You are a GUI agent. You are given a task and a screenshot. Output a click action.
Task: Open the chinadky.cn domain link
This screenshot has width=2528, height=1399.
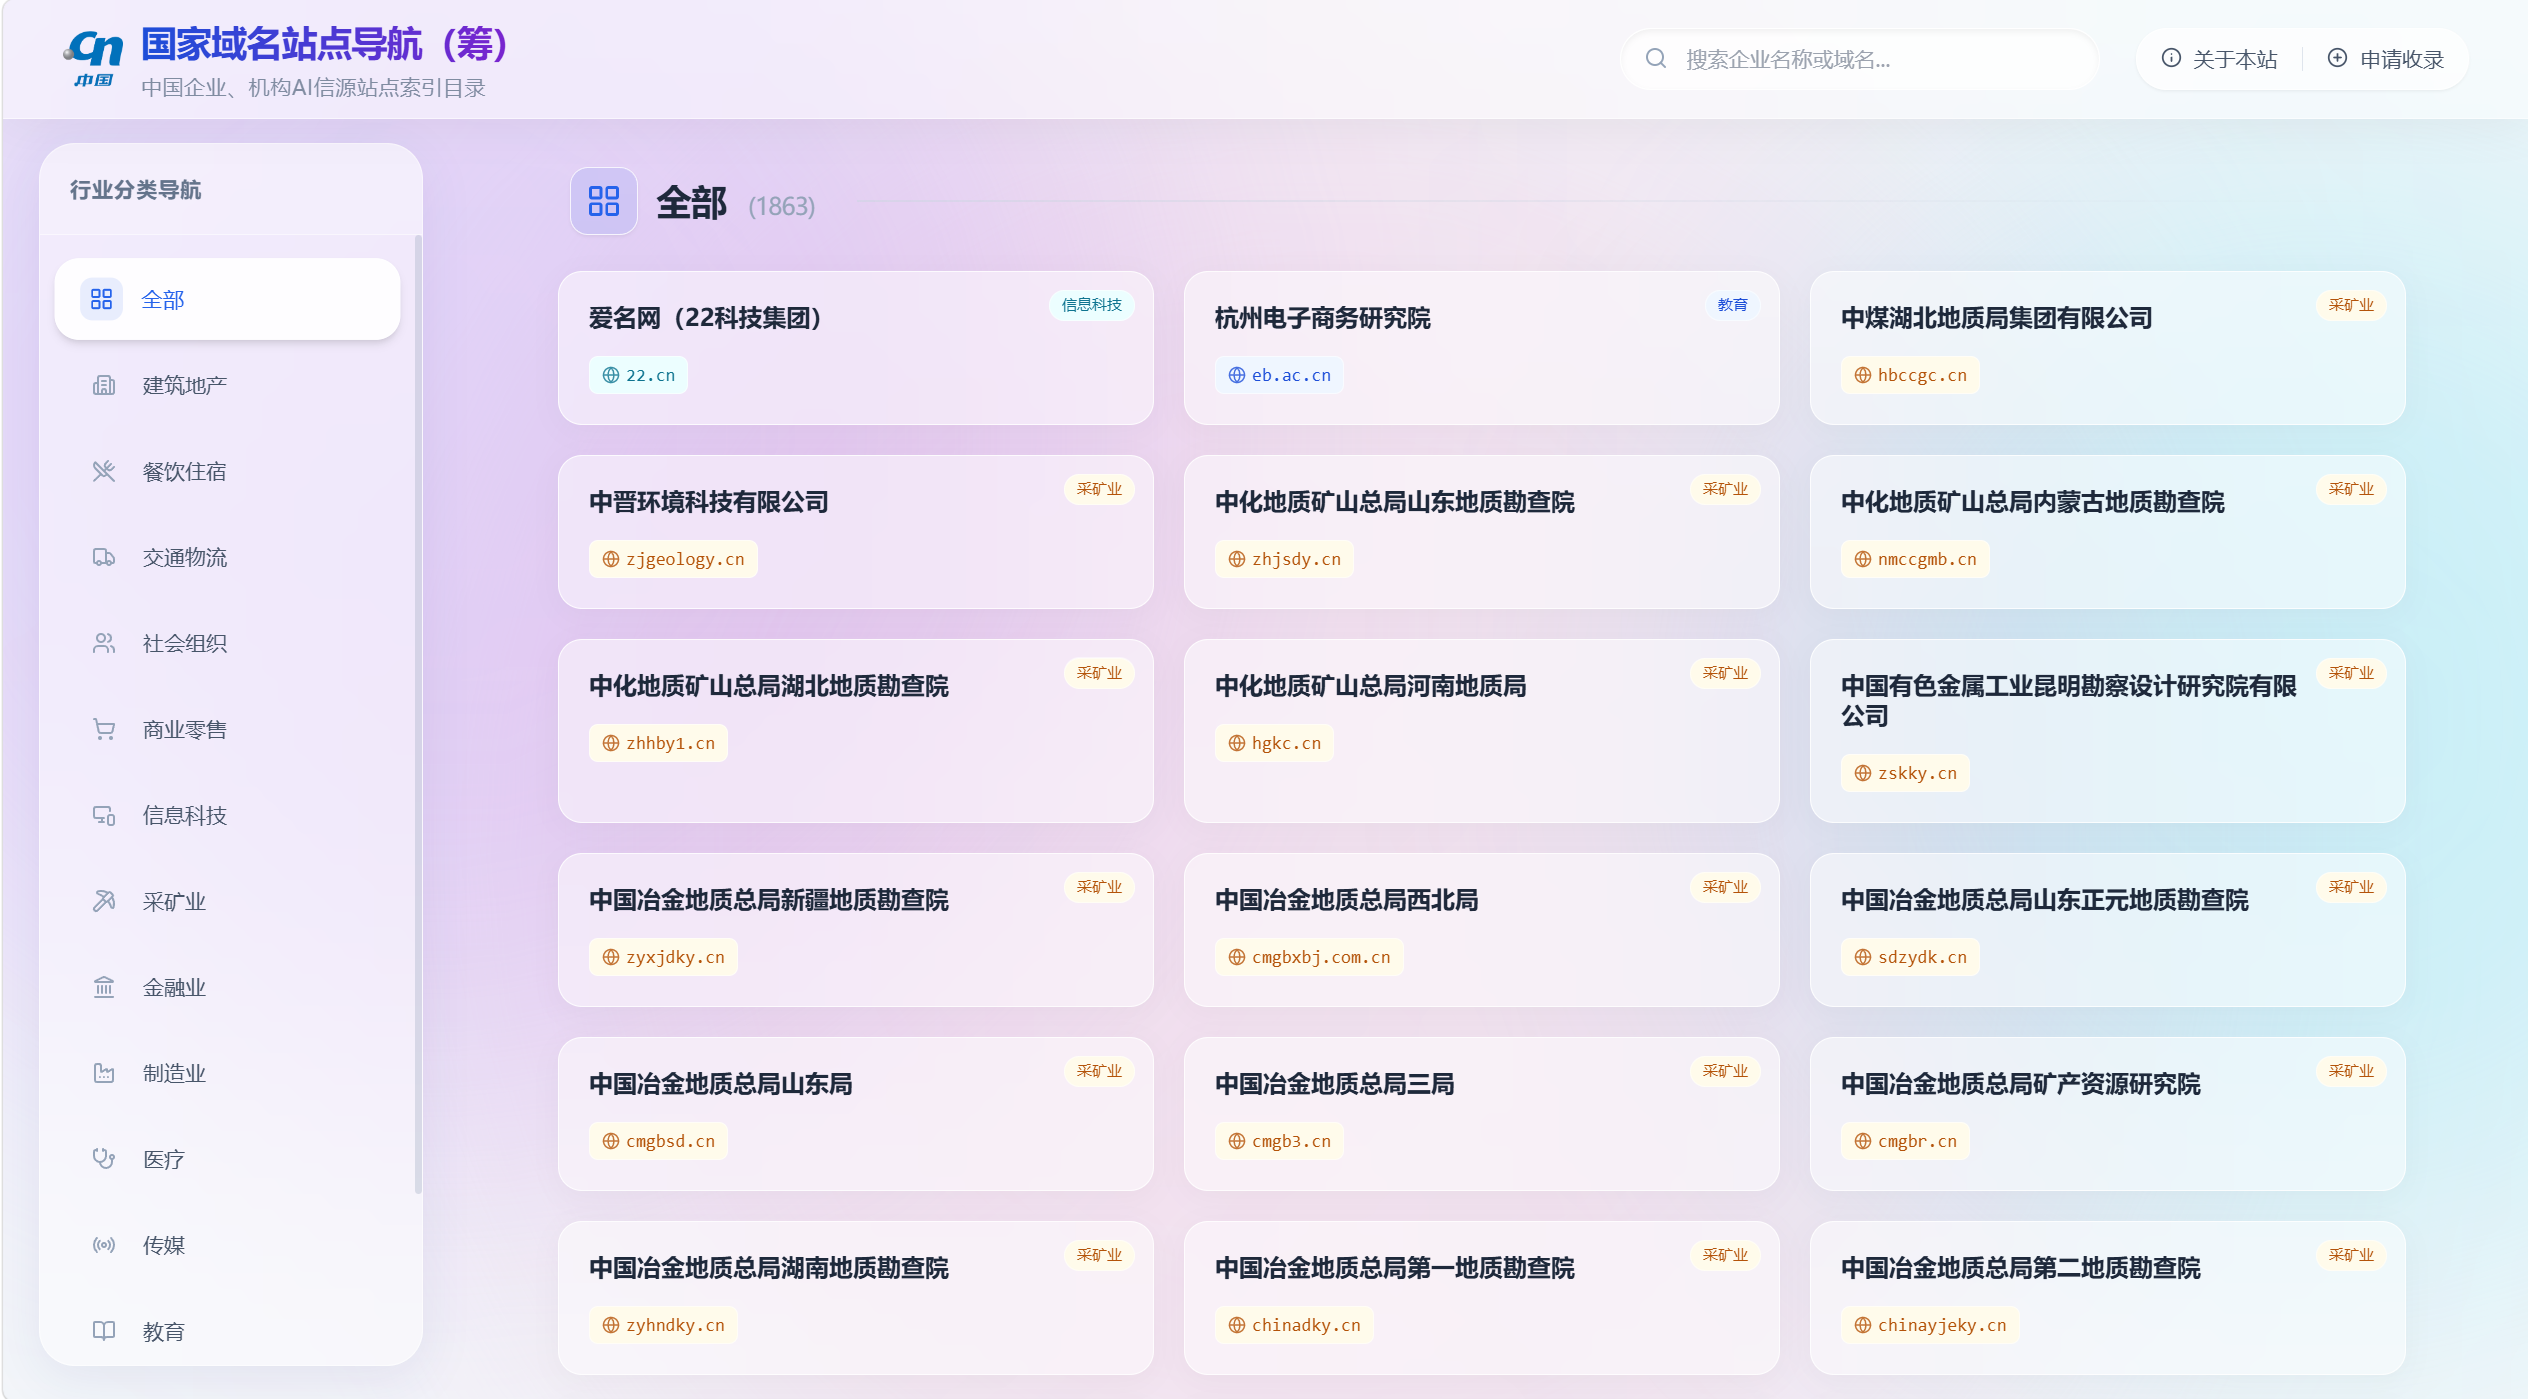pyautogui.click(x=1294, y=1325)
